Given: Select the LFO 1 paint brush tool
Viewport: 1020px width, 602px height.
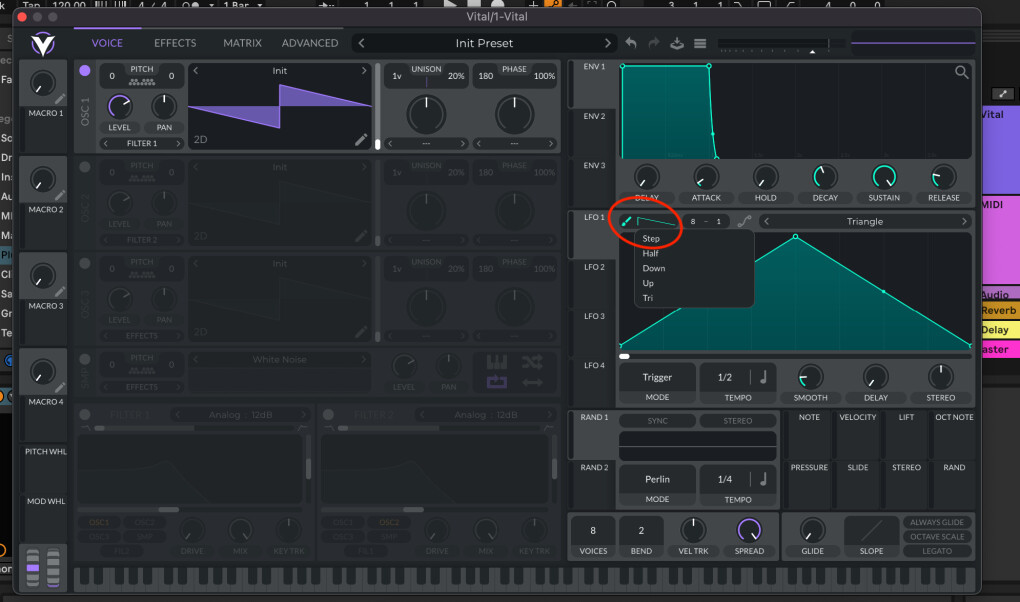Looking at the screenshot, I should point(626,221).
